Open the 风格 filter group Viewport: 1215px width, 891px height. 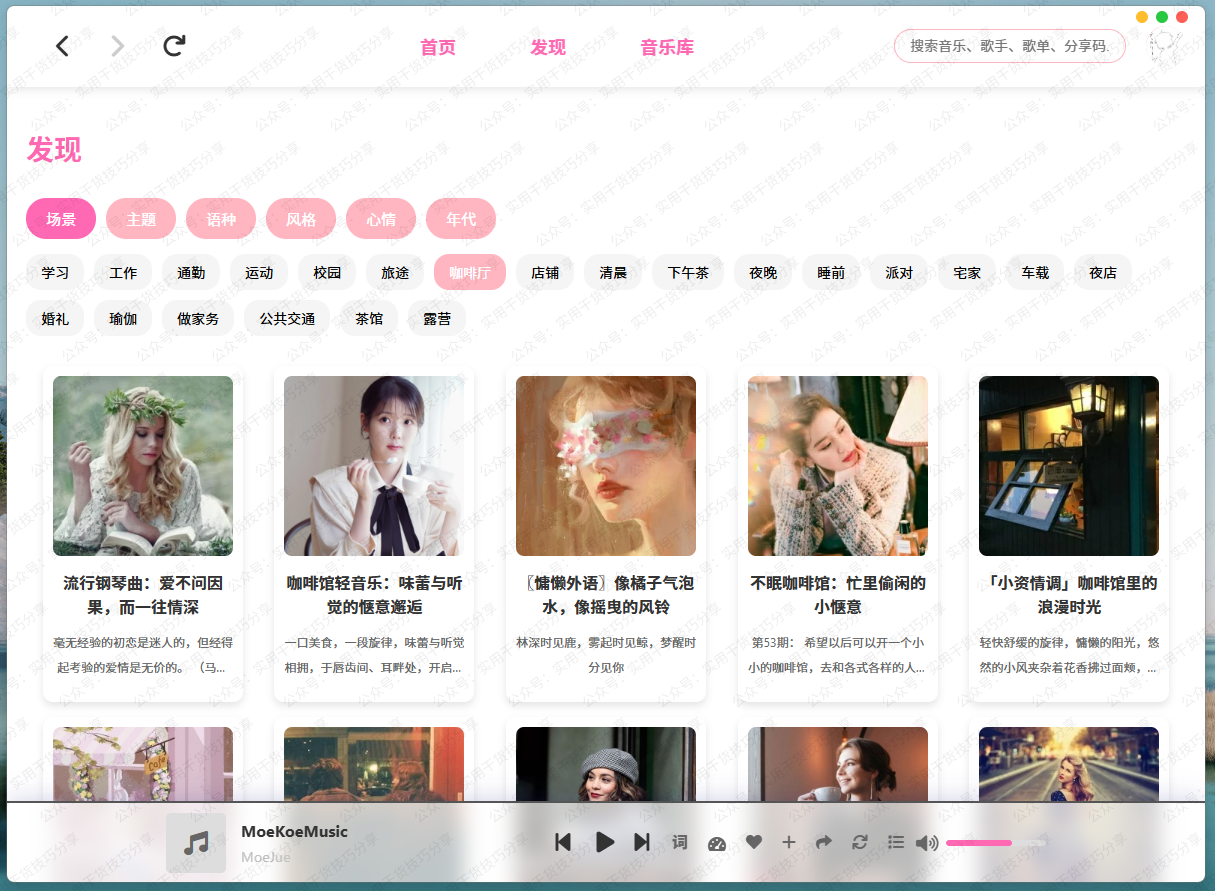301,218
